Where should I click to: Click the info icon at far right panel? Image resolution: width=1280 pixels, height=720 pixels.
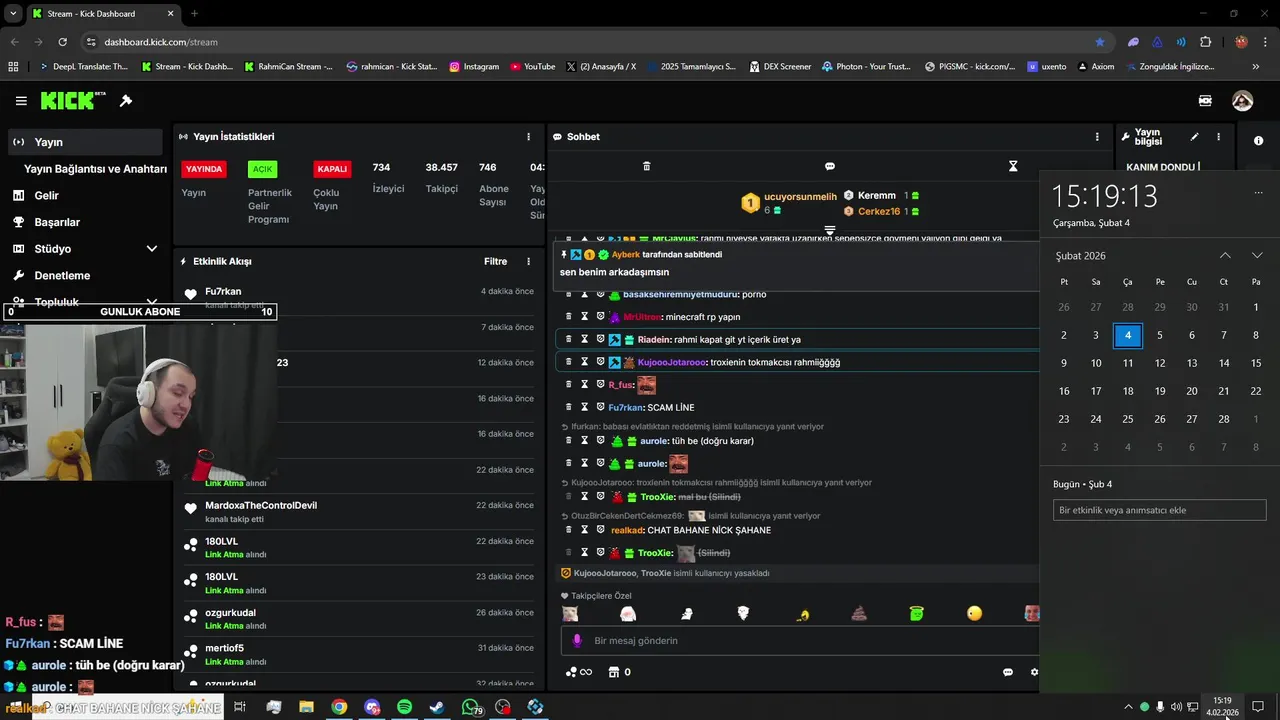coord(1258,141)
